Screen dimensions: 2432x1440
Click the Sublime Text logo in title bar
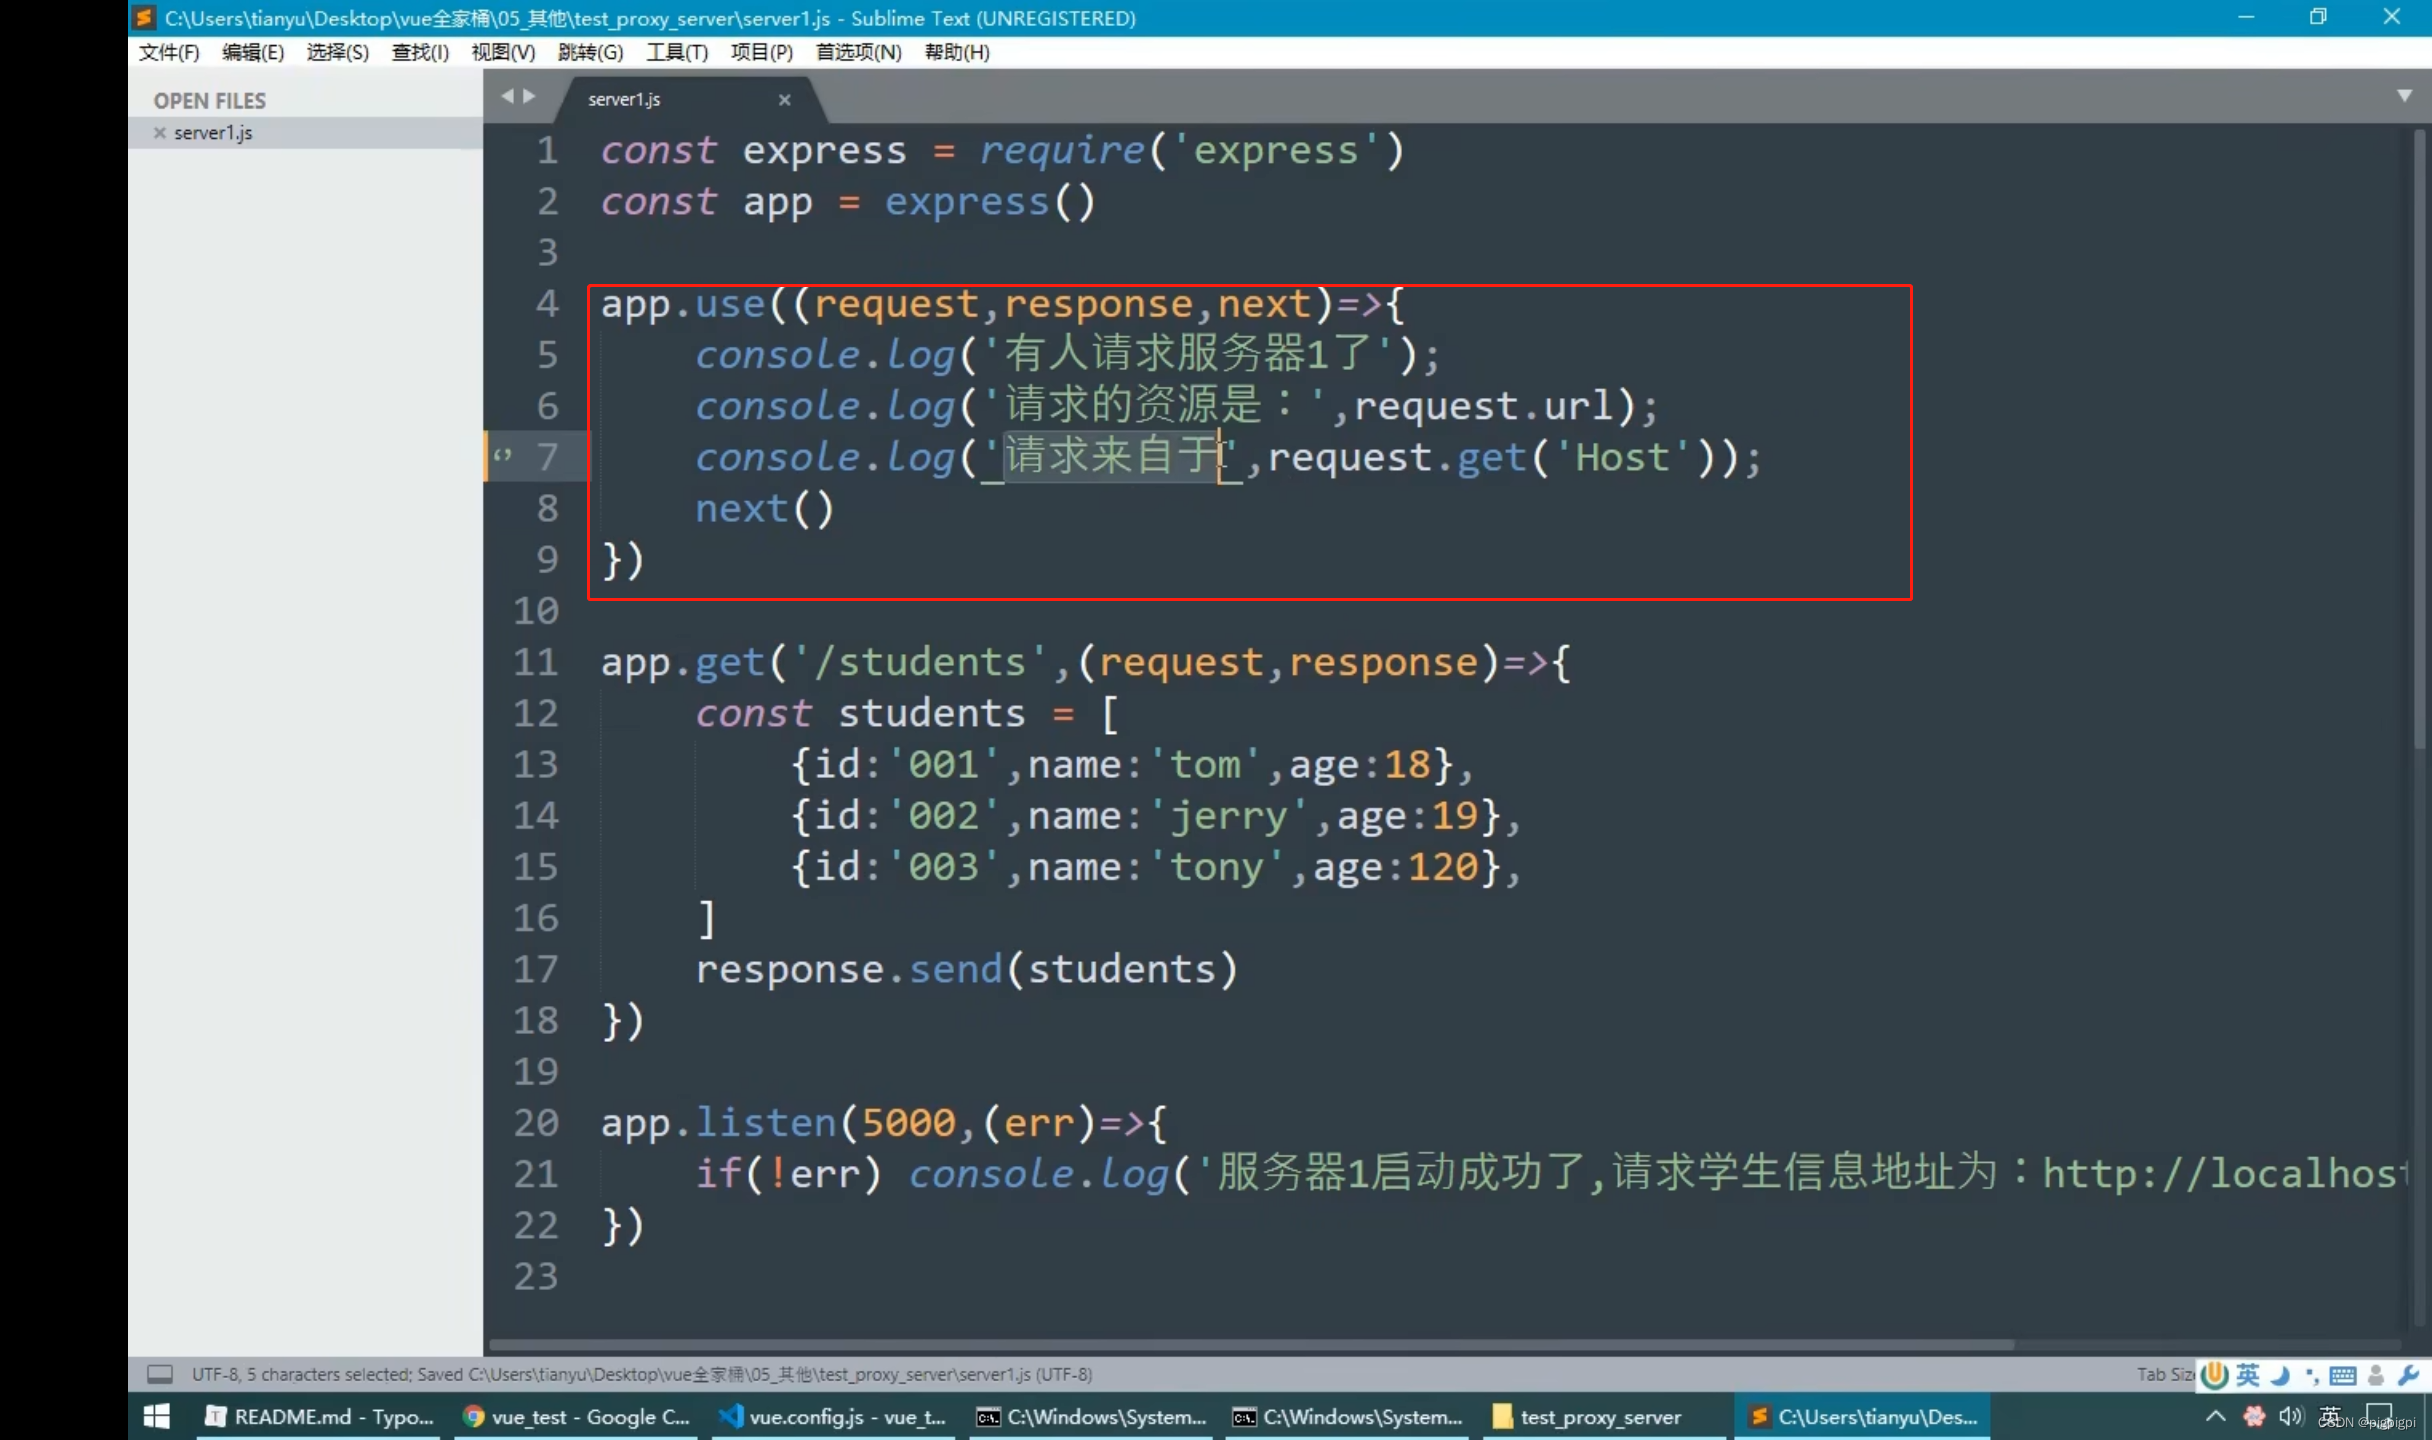coord(143,17)
